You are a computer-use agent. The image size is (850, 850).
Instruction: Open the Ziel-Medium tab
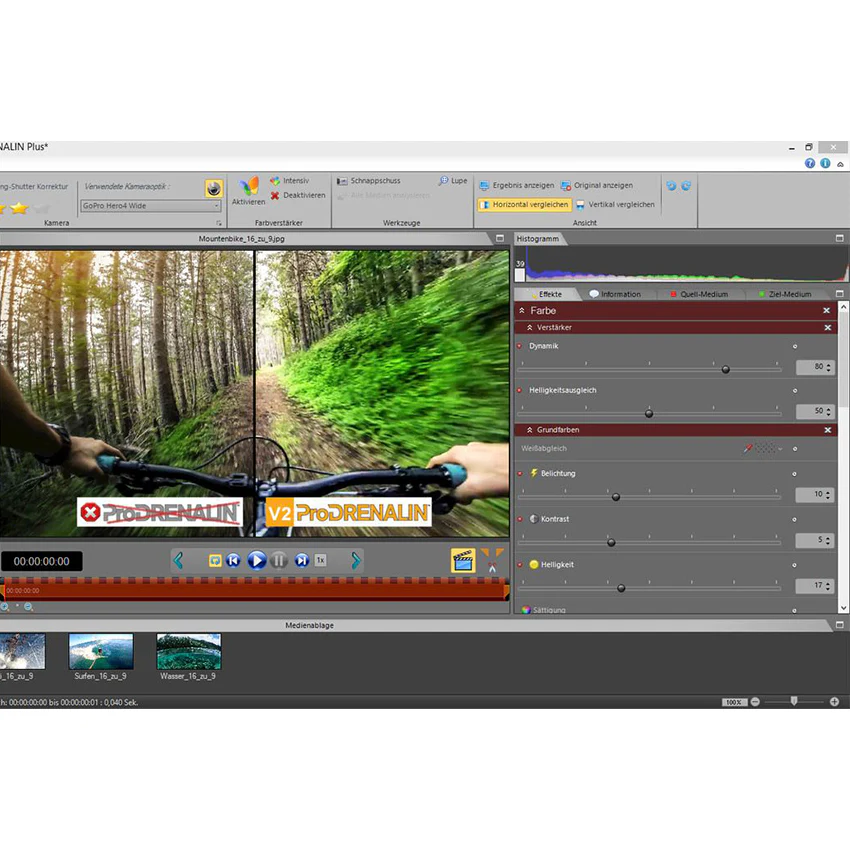coord(786,294)
